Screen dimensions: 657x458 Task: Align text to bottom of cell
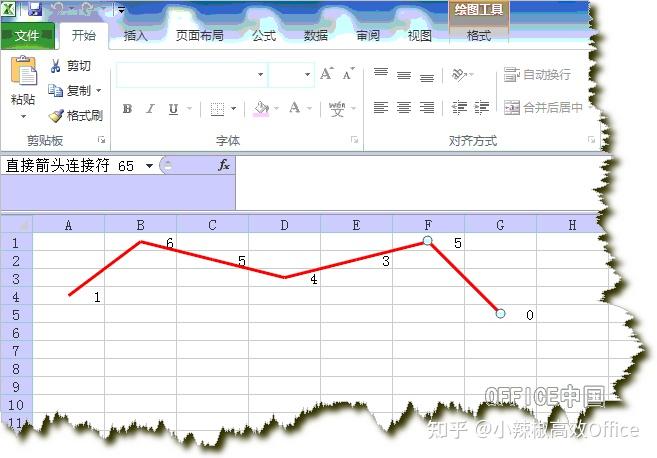(427, 76)
